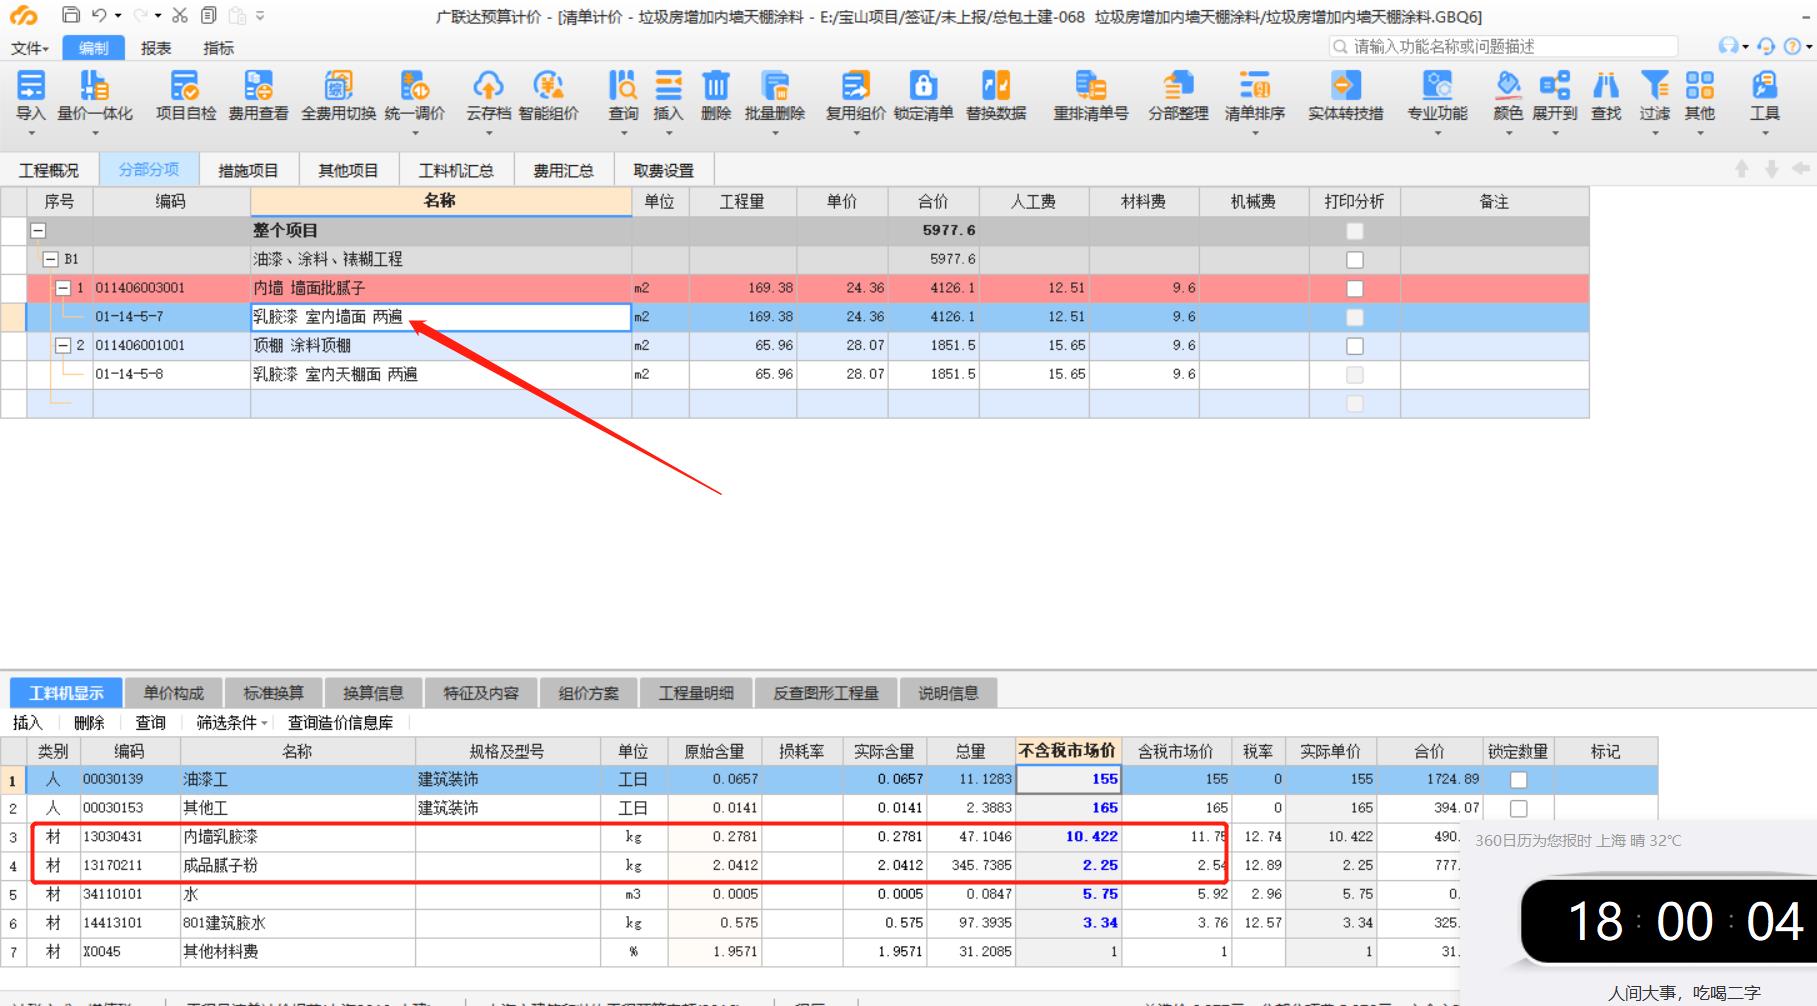Open the 措施项目 tab
The height and width of the screenshot is (1006, 1817).
(248, 170)
